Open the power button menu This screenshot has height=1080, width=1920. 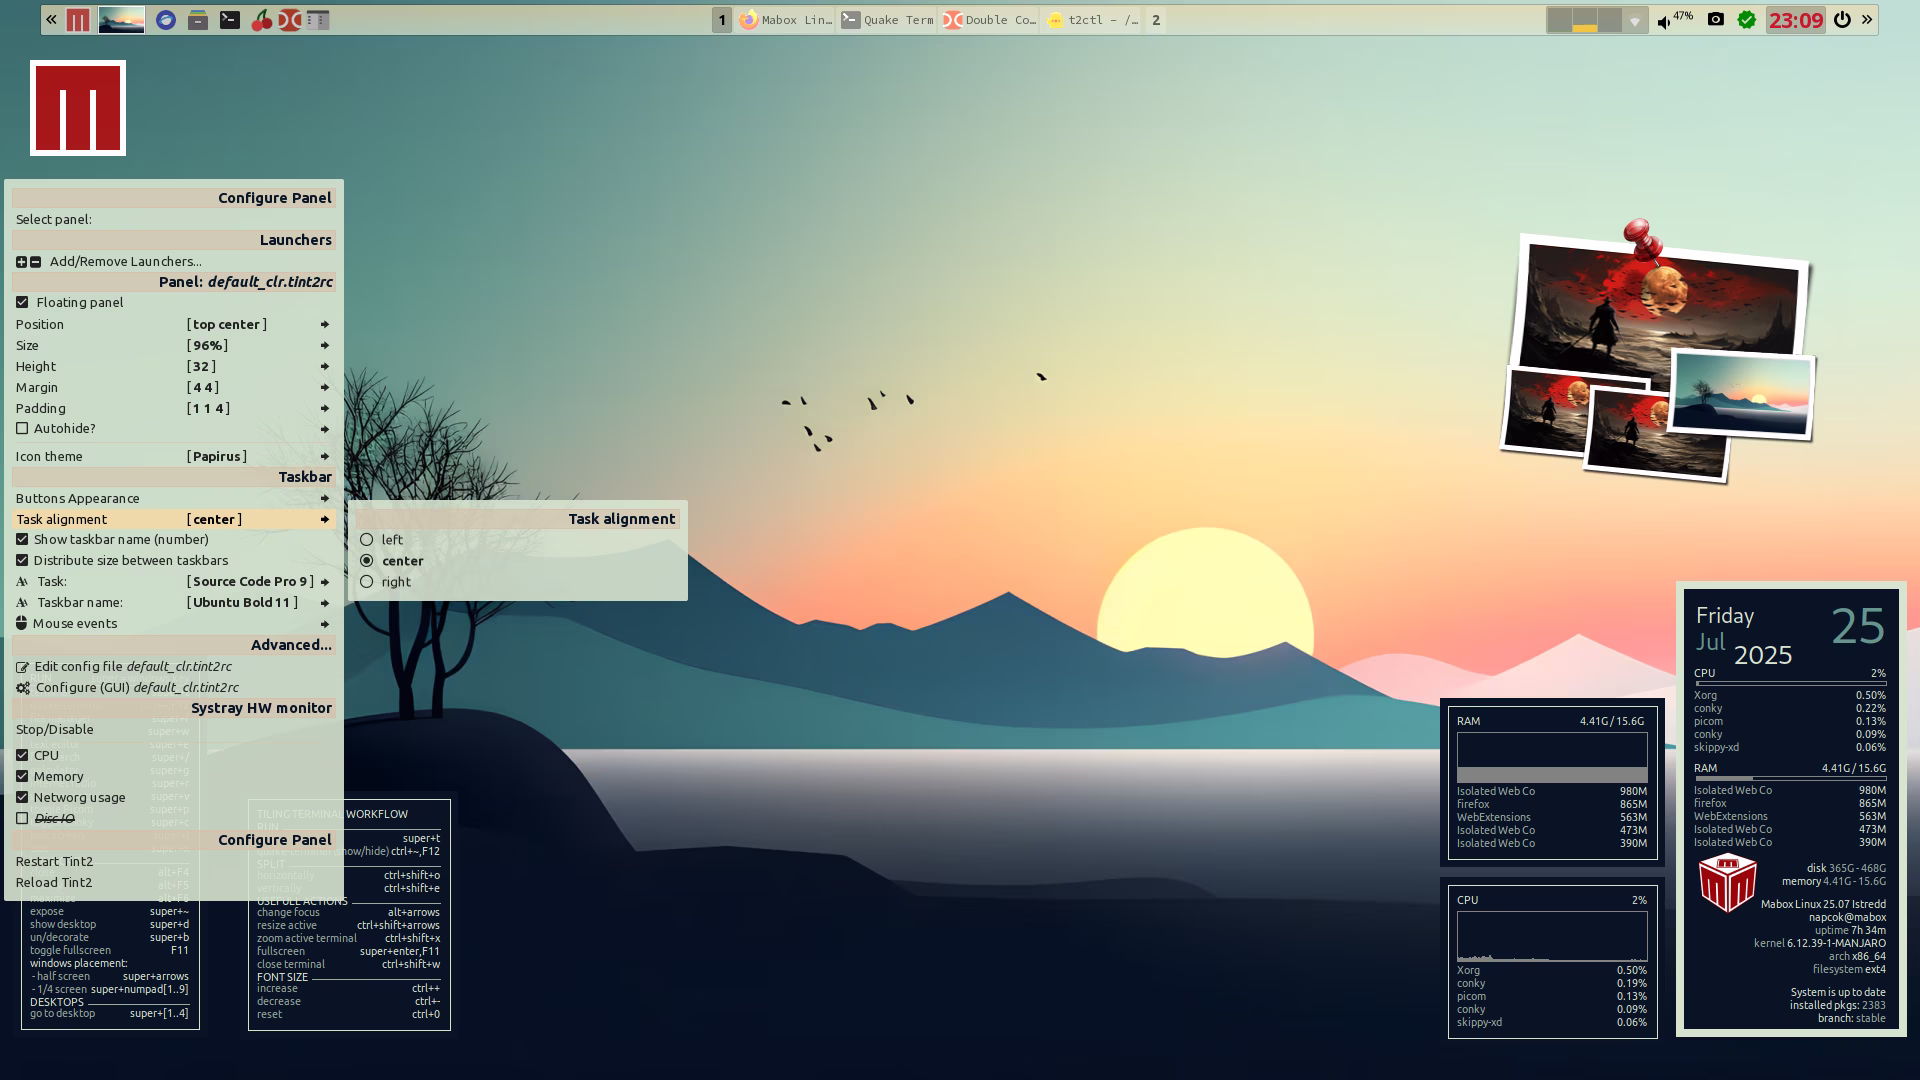pyautogui.click(x=1841, y=19)
